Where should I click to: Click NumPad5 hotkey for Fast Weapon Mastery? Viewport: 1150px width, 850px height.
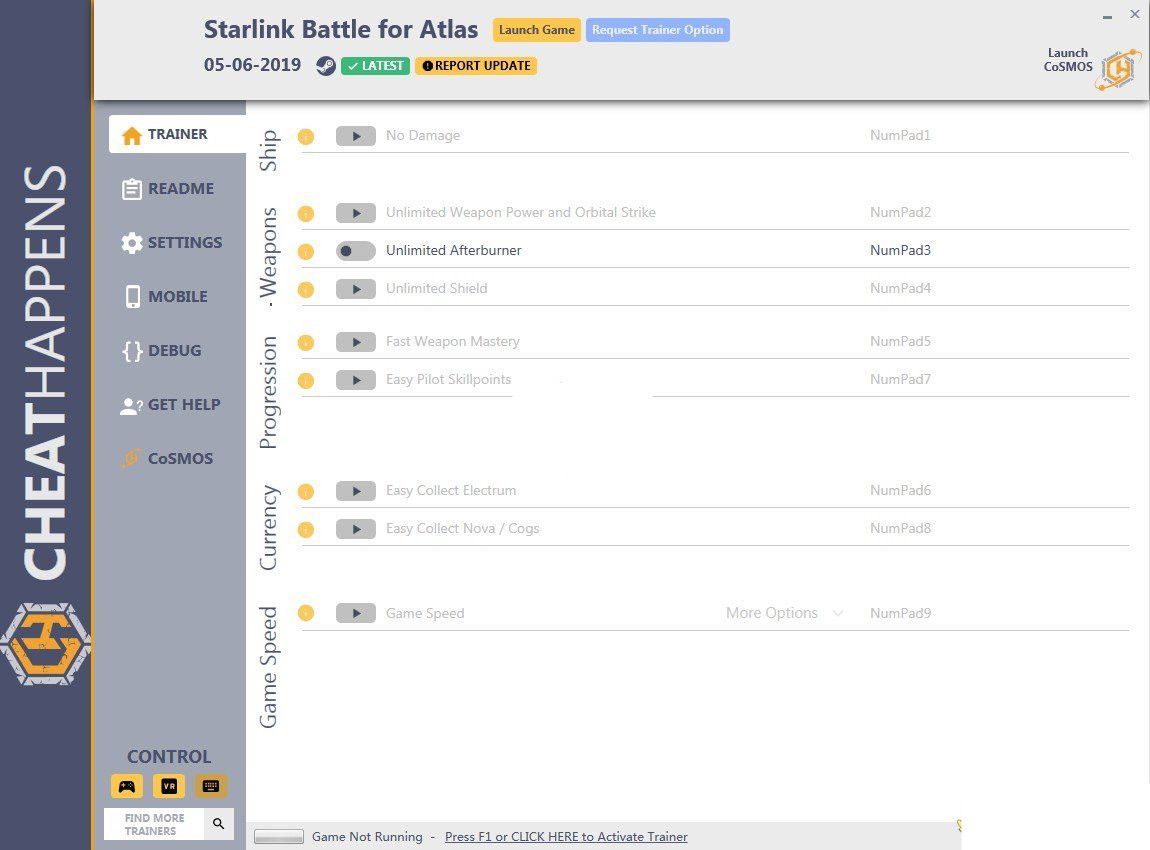click(x=900, y=342)
